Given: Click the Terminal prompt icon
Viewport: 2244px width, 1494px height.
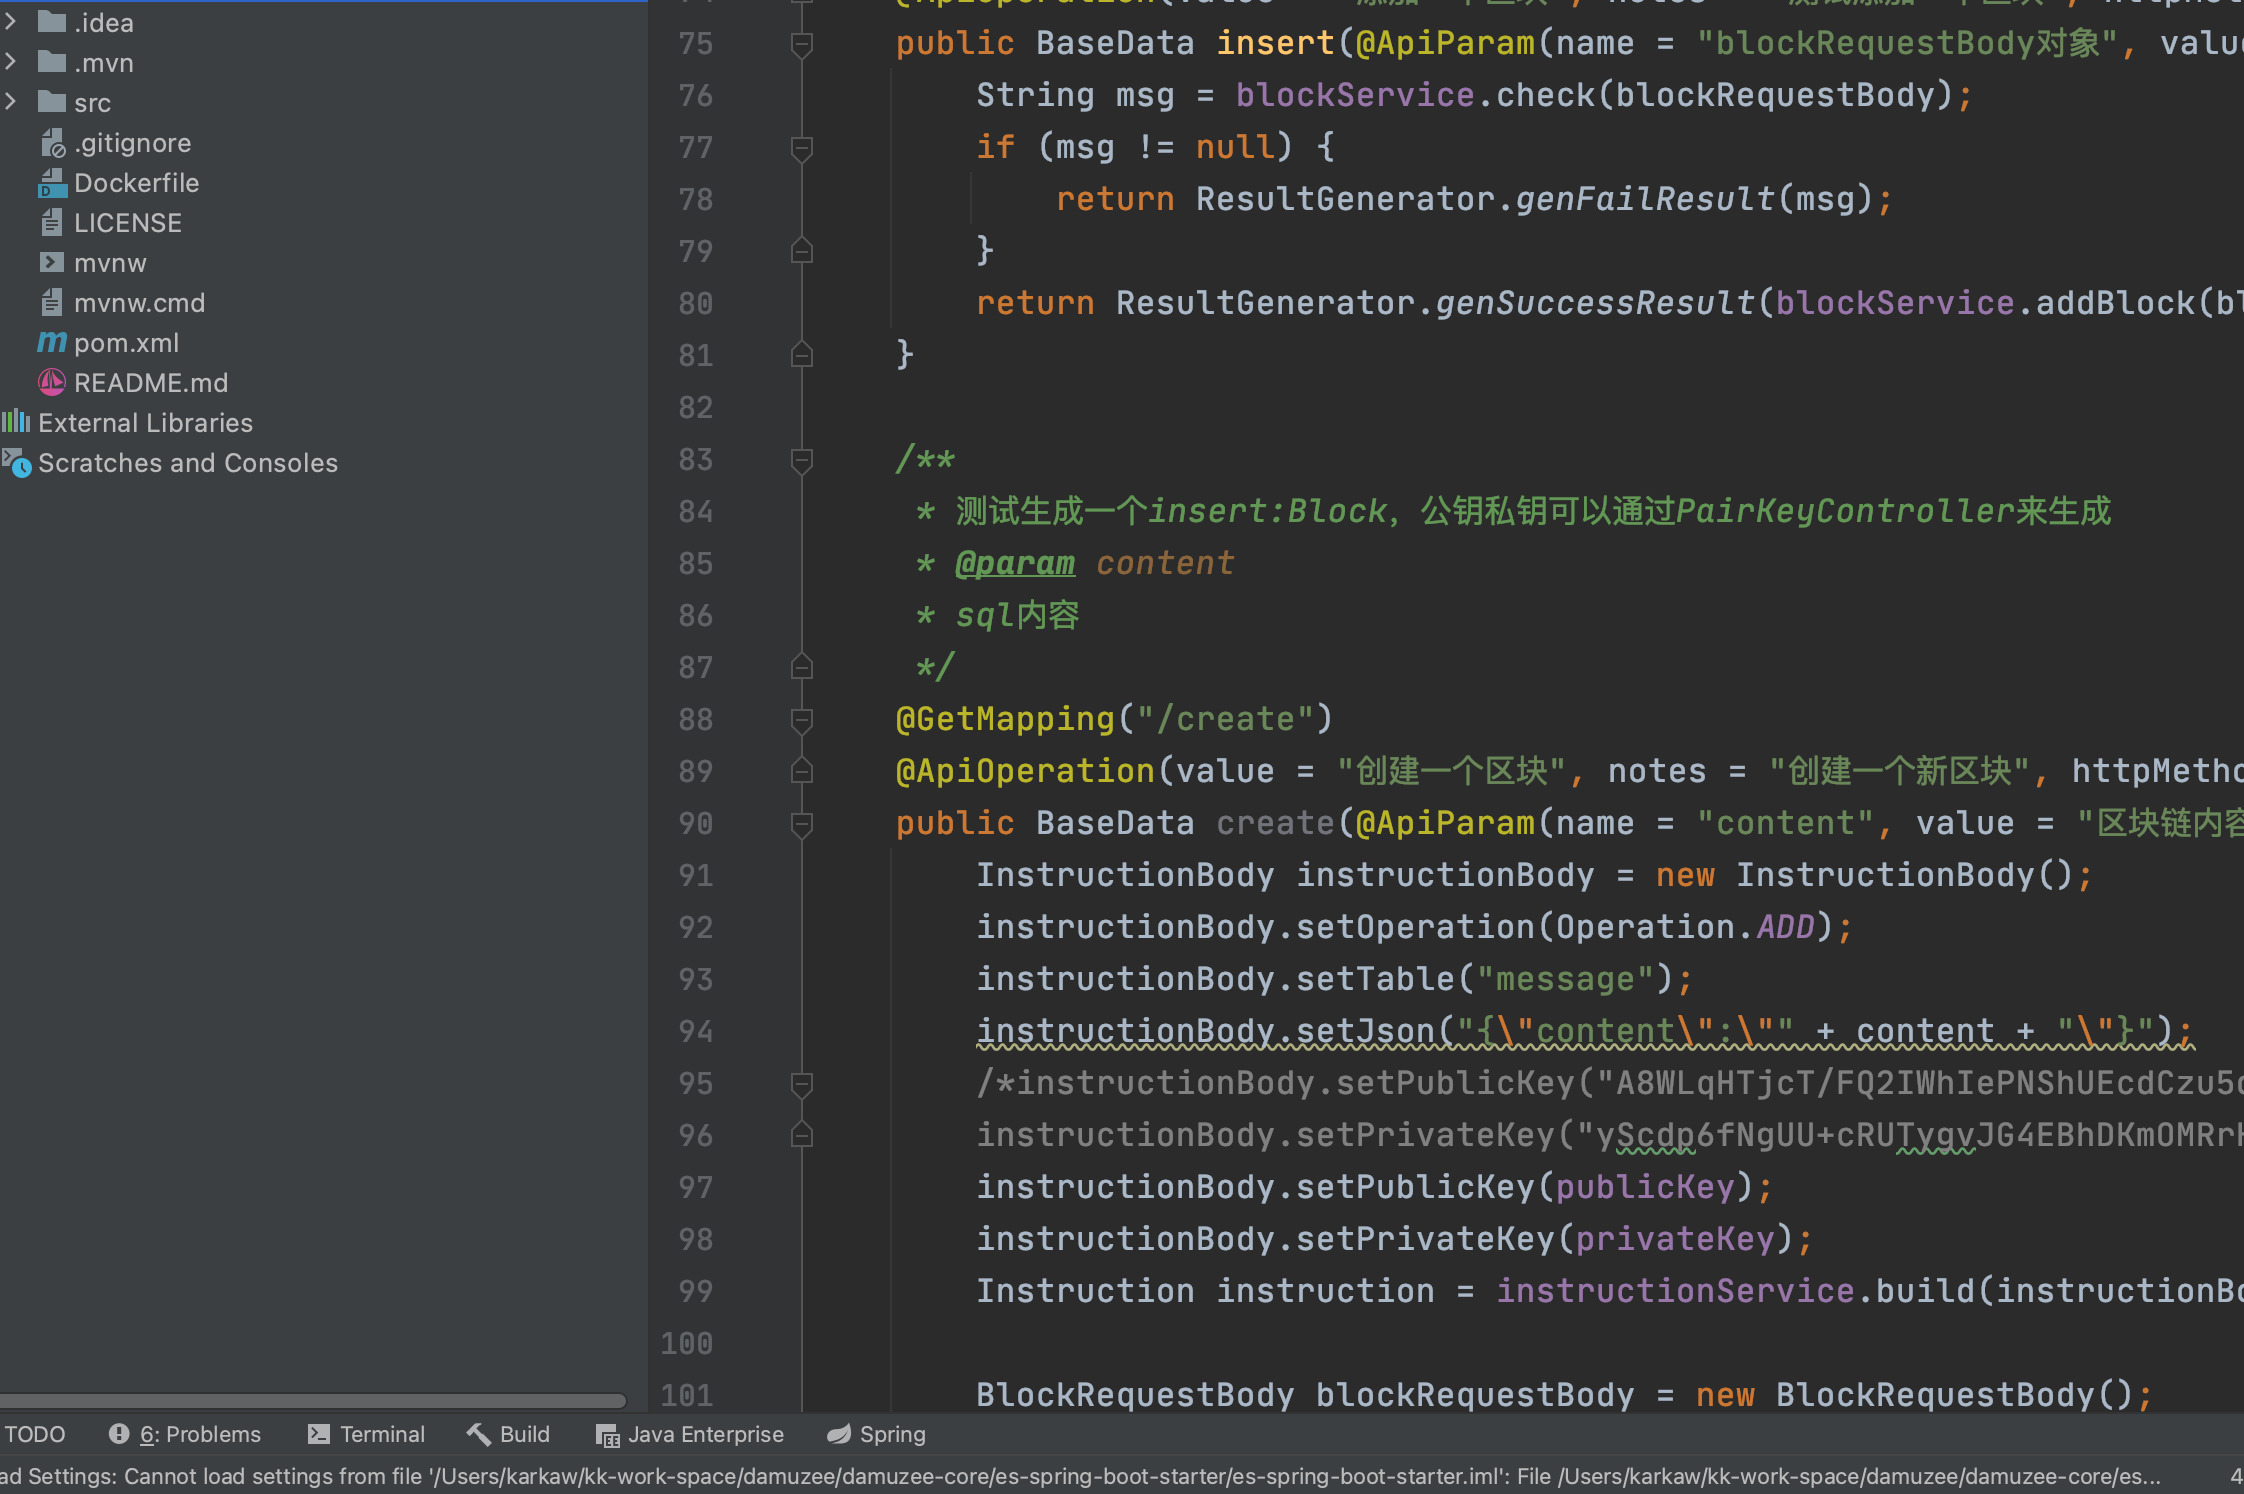Looking at the screenshot, I should (x=319, y=1434).
